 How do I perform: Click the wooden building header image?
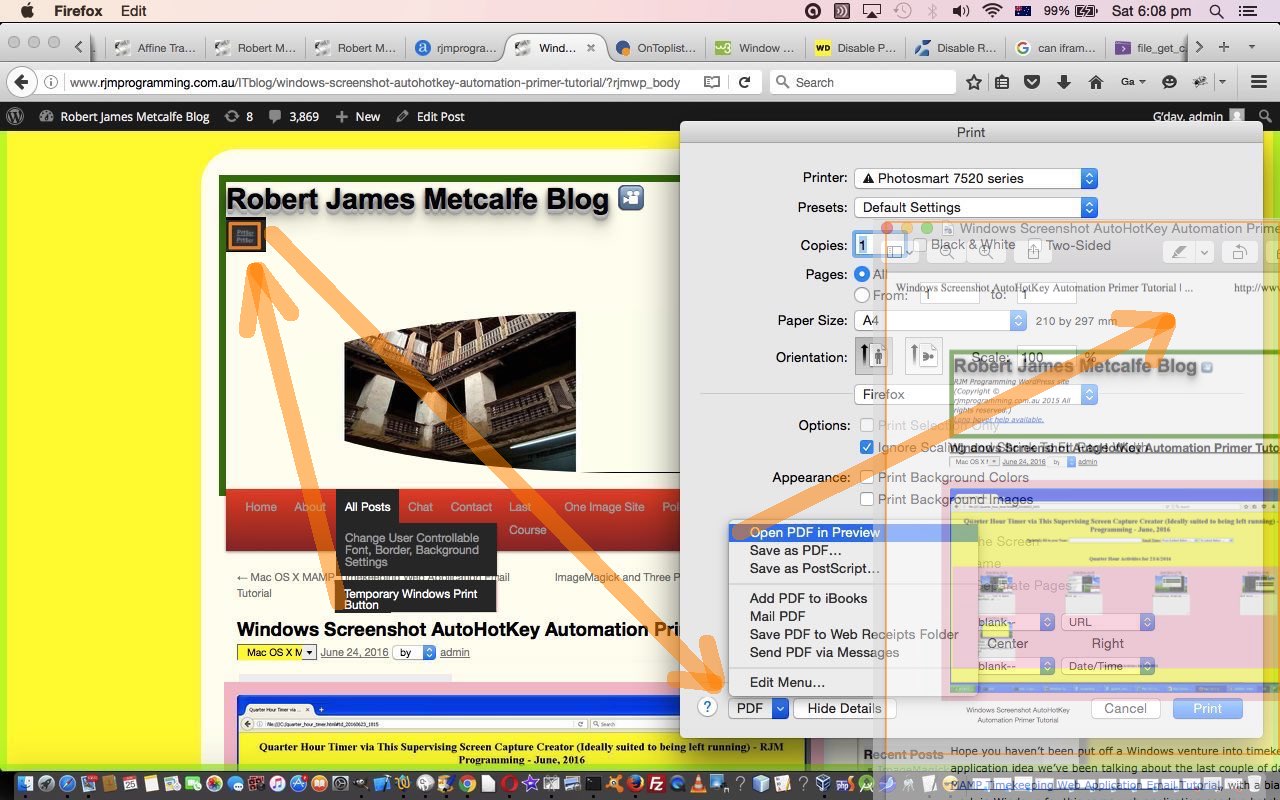(460, 391)
